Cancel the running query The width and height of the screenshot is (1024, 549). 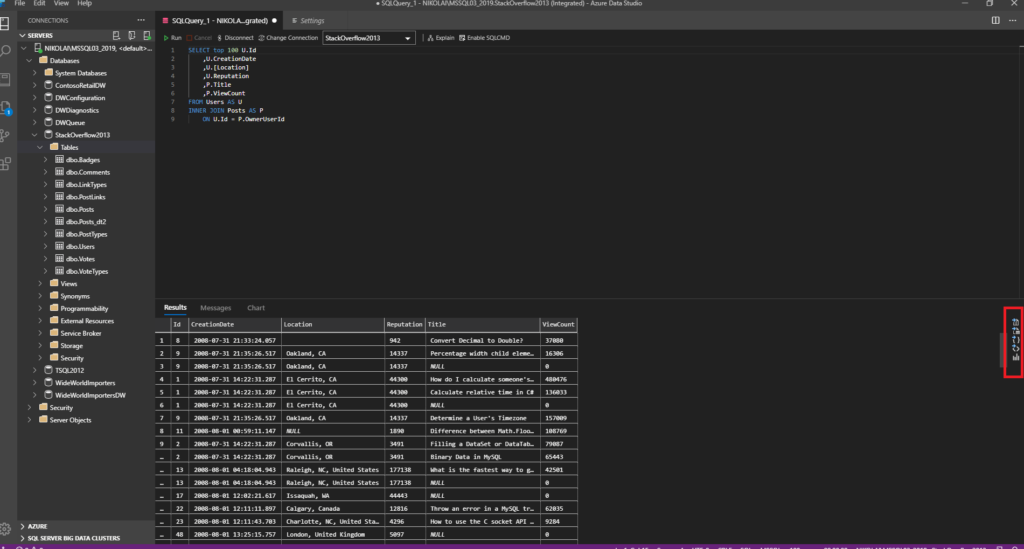pos(199,38)
